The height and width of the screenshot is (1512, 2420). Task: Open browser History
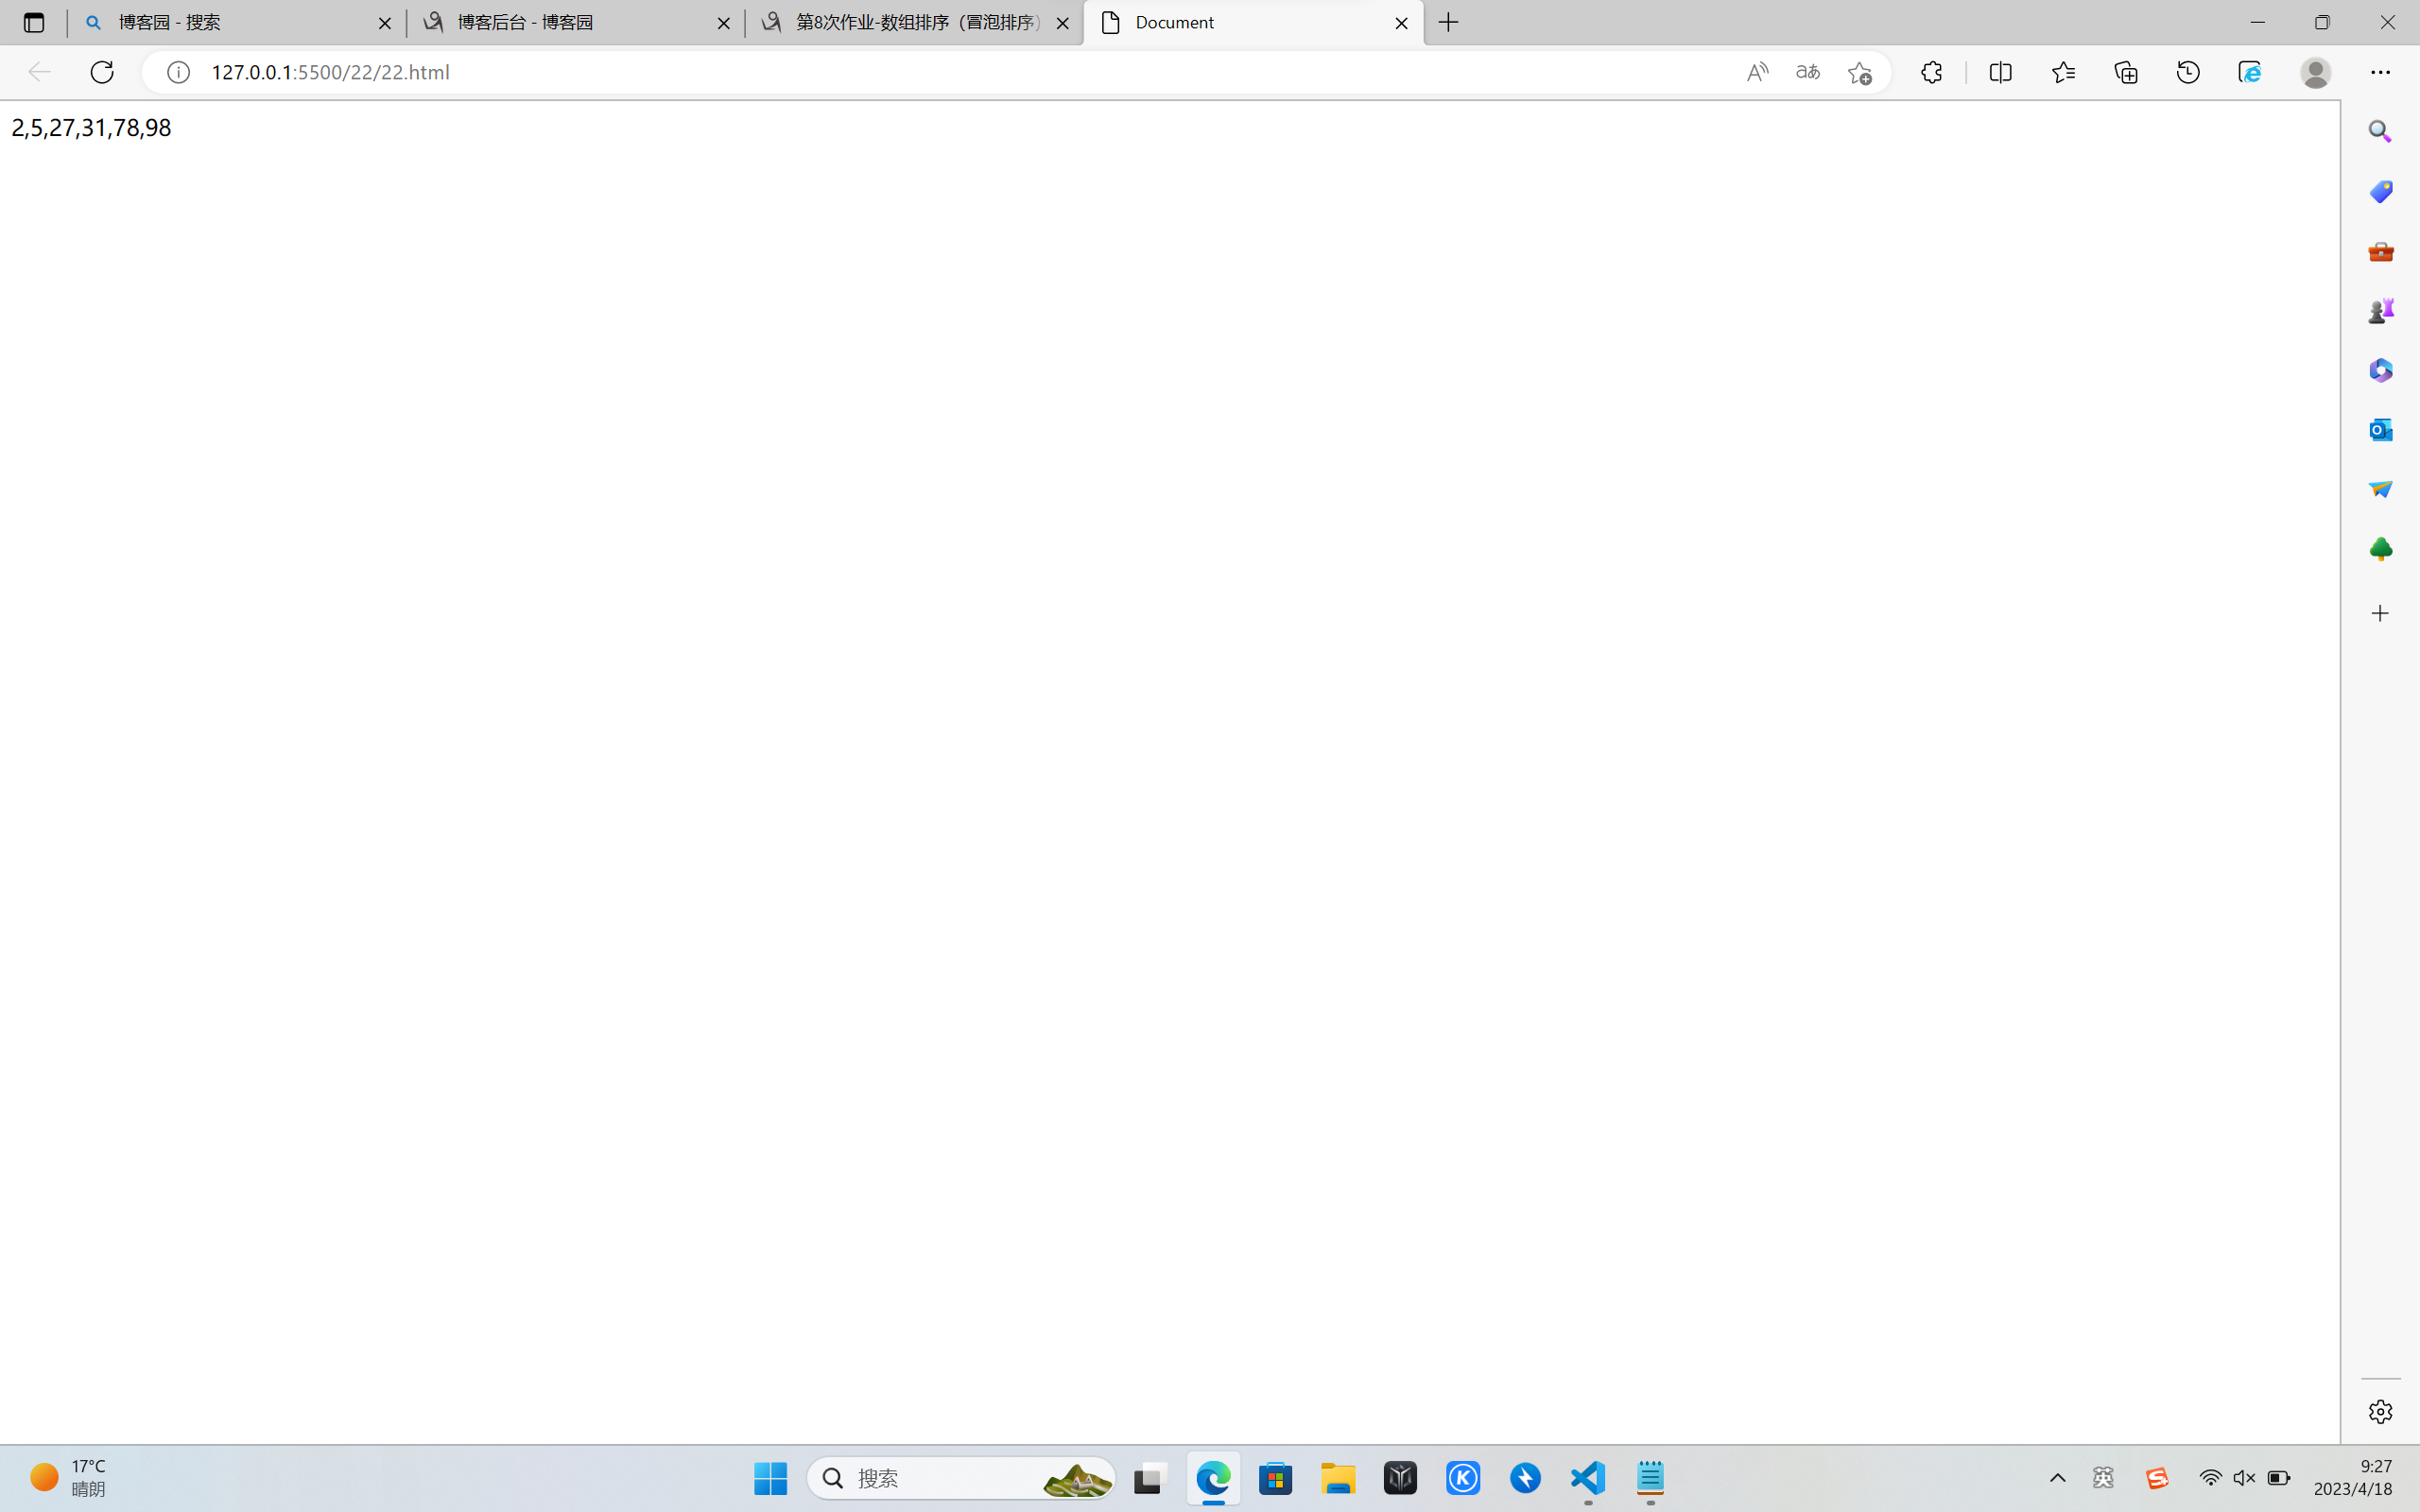click(x=2188, y=72)
